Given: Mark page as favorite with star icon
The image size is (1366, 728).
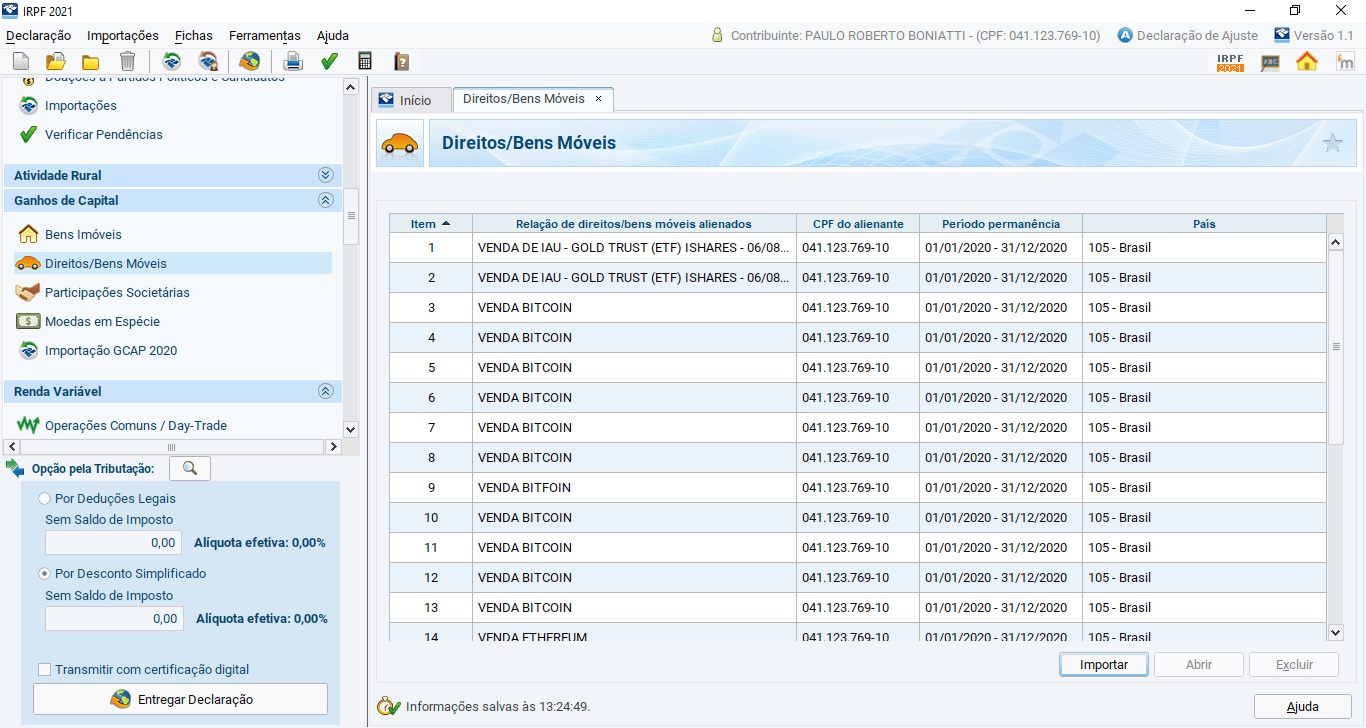Looking at the screenshot, I should click(x=1332, y=143).
